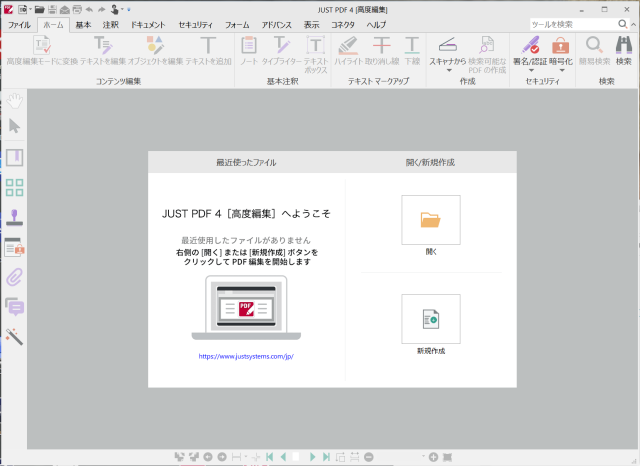Screen dimensions: 640x466
Task: Expand the 署名/認証 dropdown arrow
Action: click(531, 71)
